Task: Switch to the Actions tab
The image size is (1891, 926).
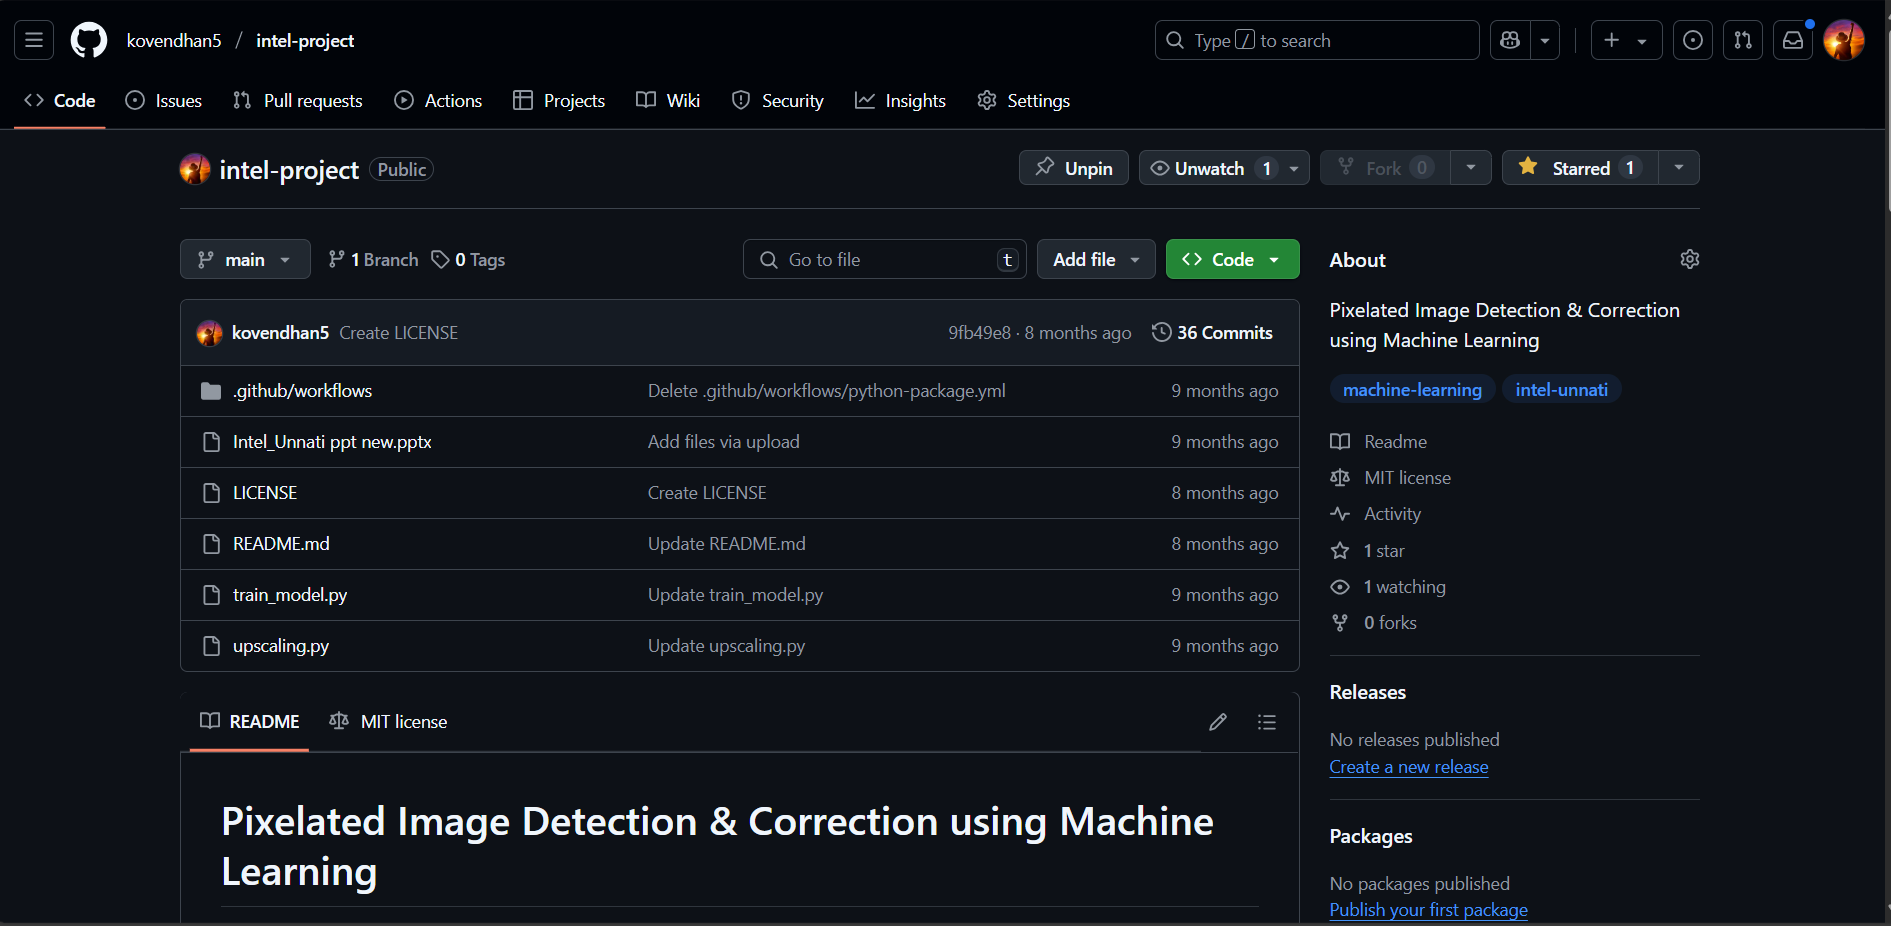Action: 438,100
